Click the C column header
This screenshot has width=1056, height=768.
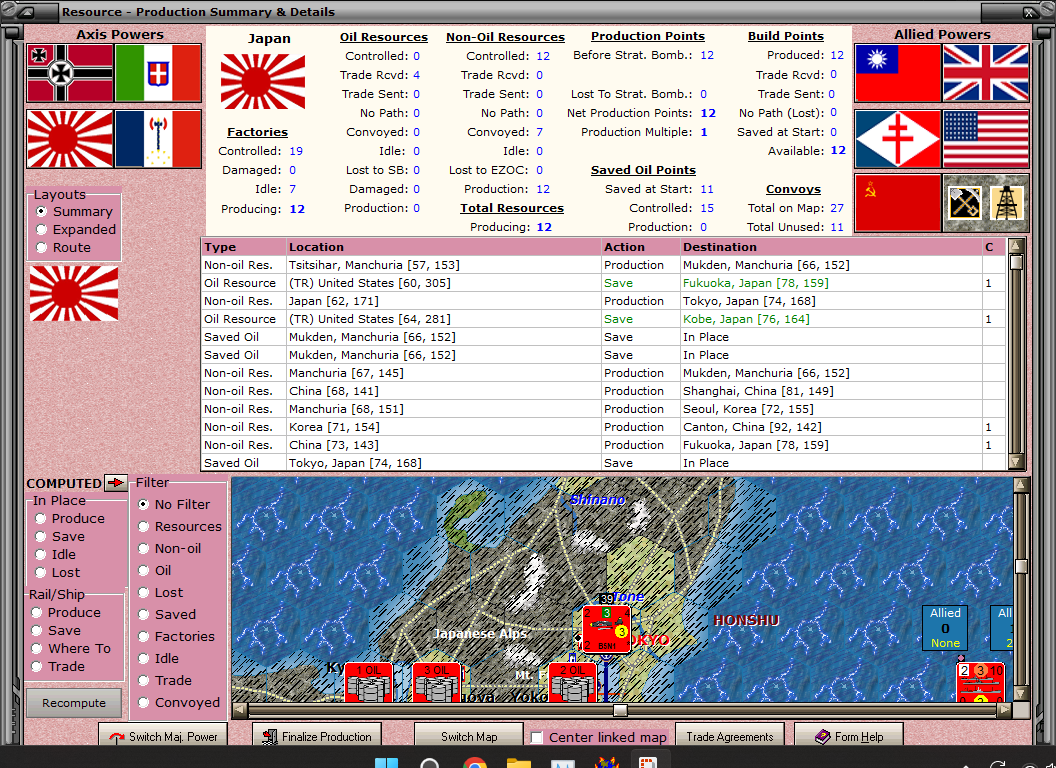pyautogui.click(x=993, y=247)
